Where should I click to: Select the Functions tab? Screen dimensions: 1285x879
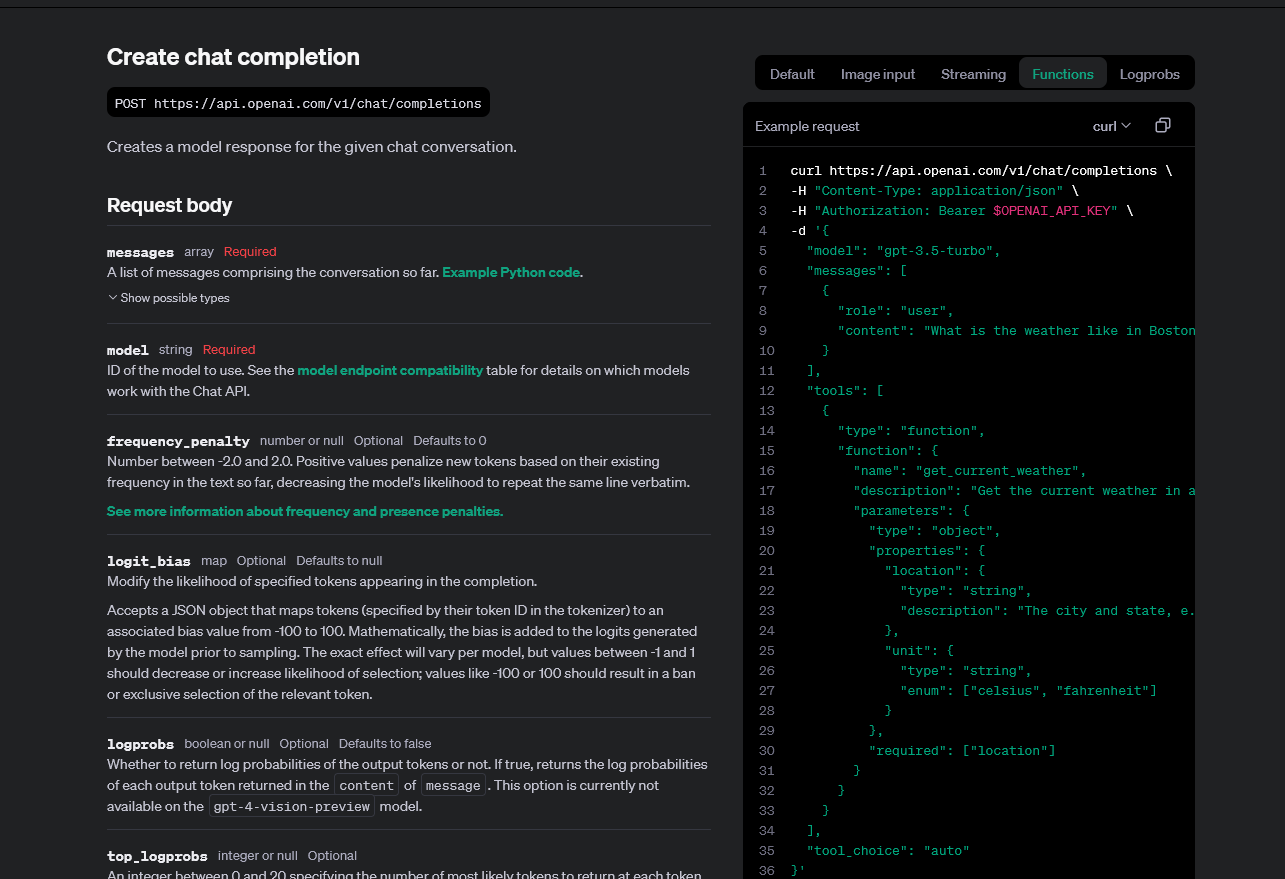(1062, 73)
